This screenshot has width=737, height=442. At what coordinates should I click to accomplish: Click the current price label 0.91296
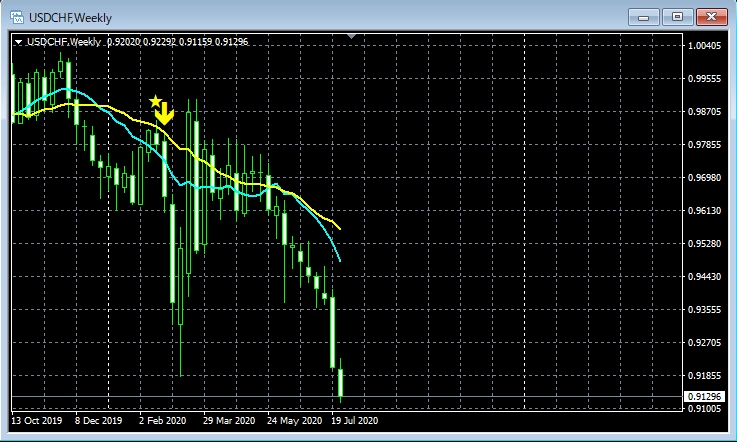click(x=702, y=397)
